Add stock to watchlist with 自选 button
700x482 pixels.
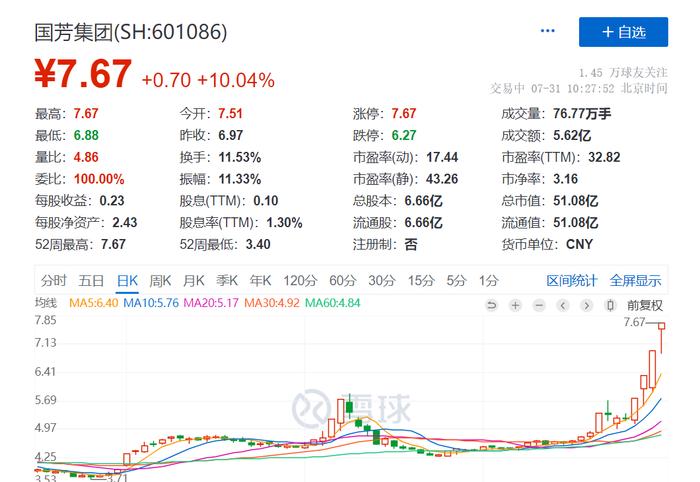[x=623, y=32]
